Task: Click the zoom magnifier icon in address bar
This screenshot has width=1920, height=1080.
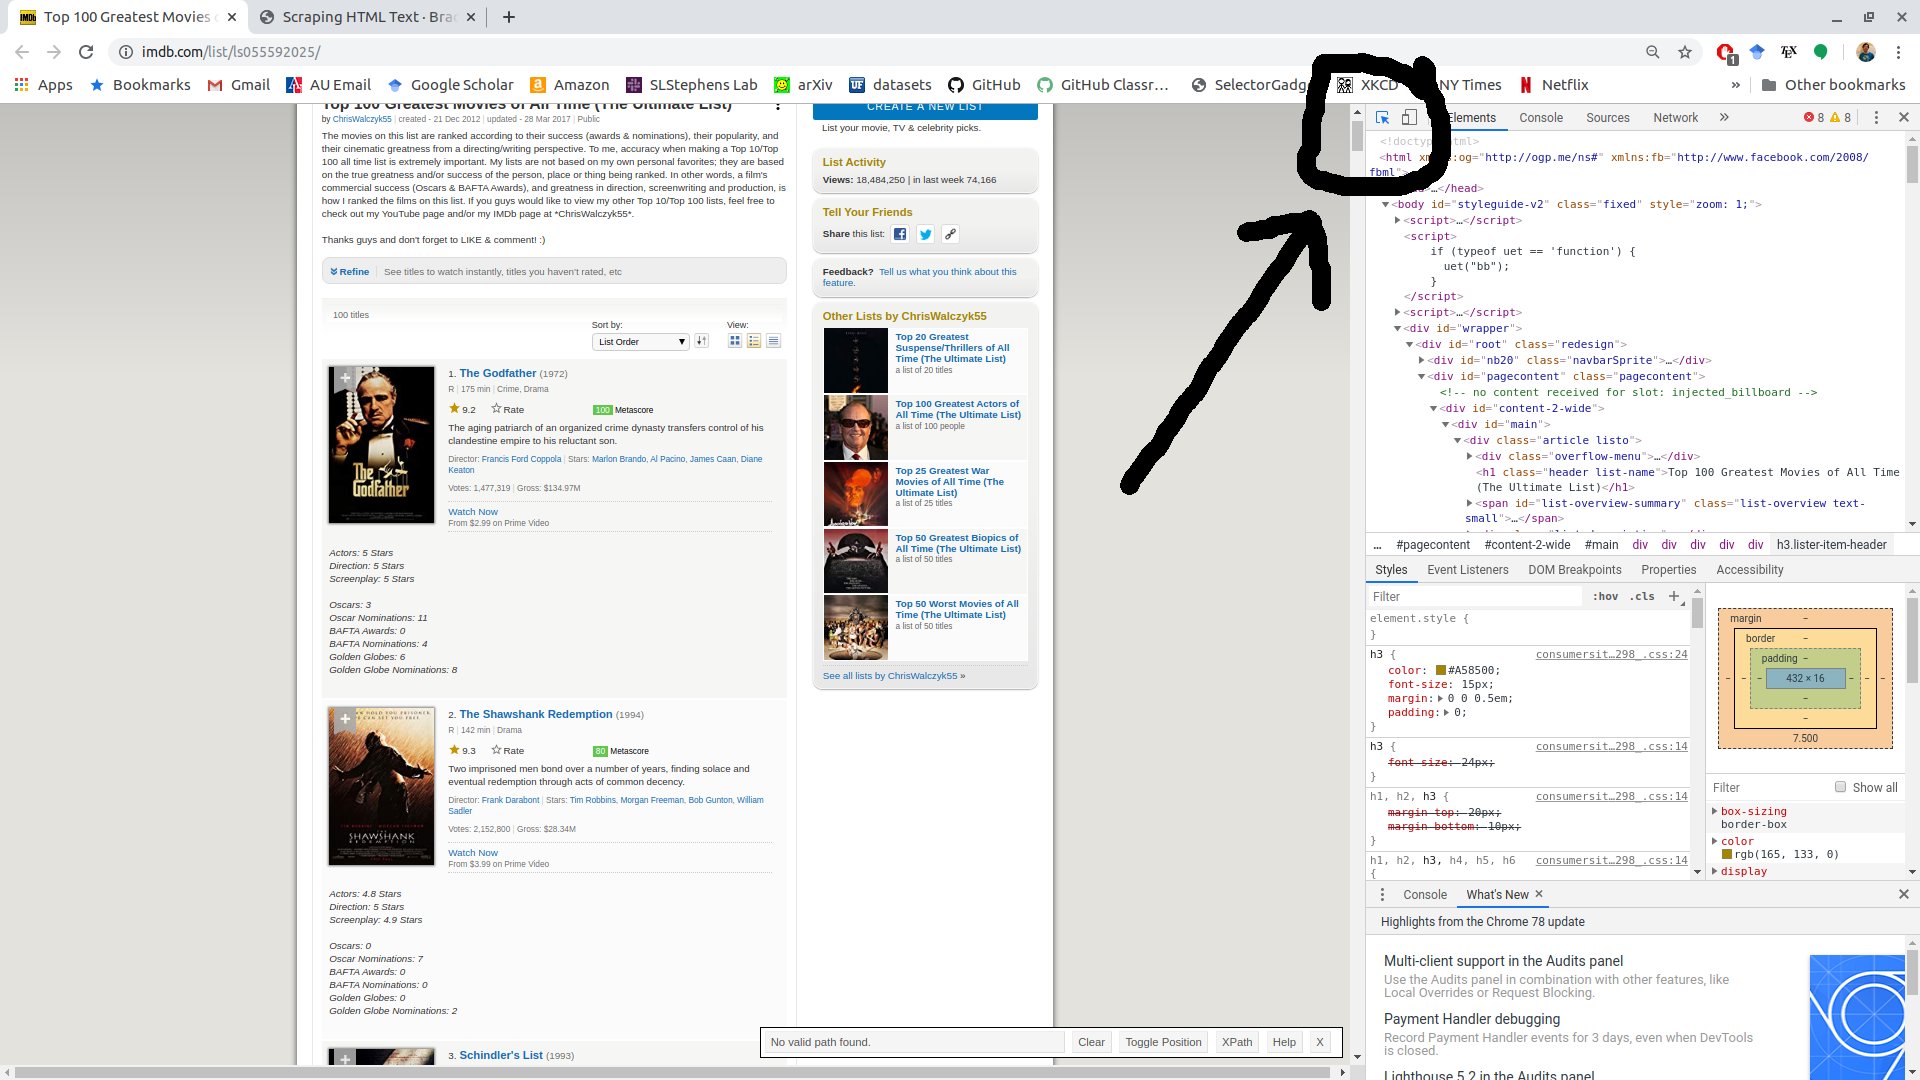Action: (1653, 52)
